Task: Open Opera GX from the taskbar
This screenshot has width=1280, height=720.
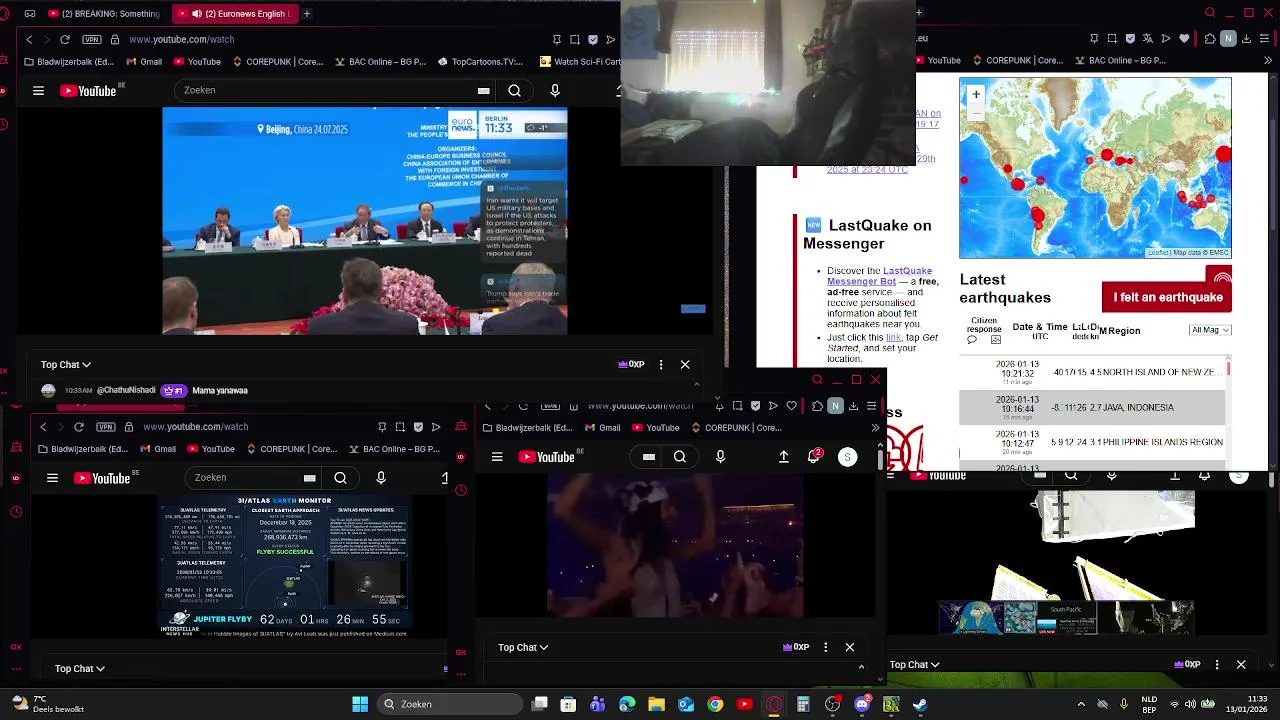Action: 773,704
